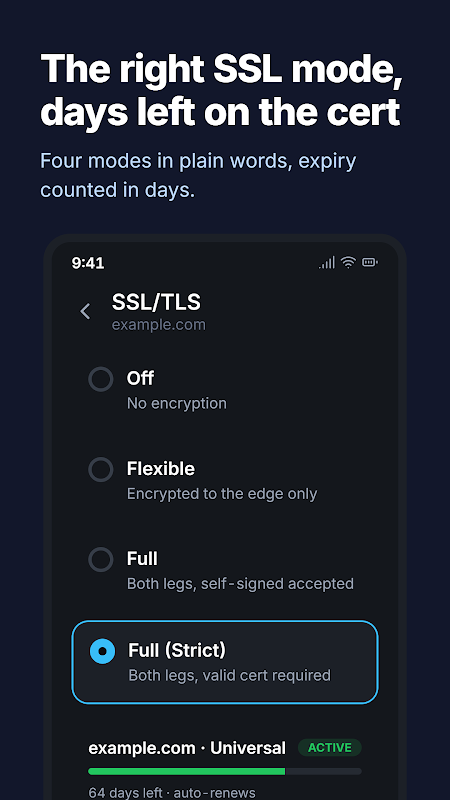Choose the Off mode label

point(140,379)
